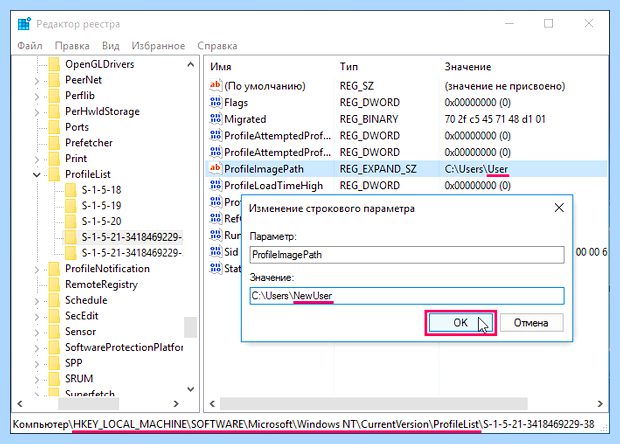Expand the PerHwIdStorage tree node
The image size is (620, 444).
coord(36,112)
